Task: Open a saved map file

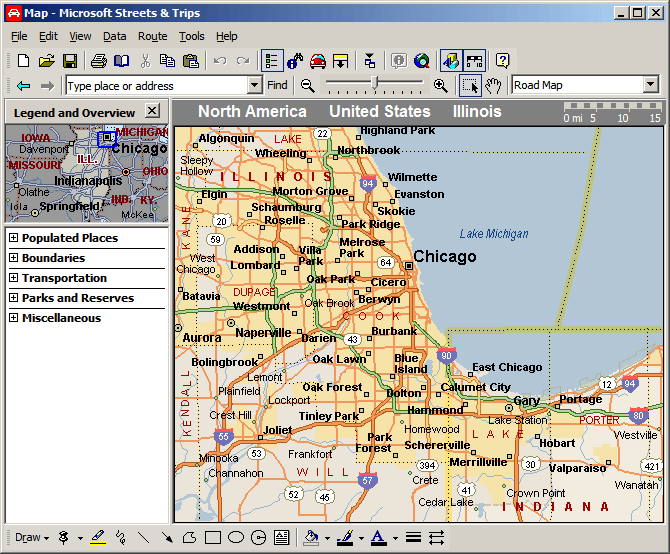Action: point(47,61)
